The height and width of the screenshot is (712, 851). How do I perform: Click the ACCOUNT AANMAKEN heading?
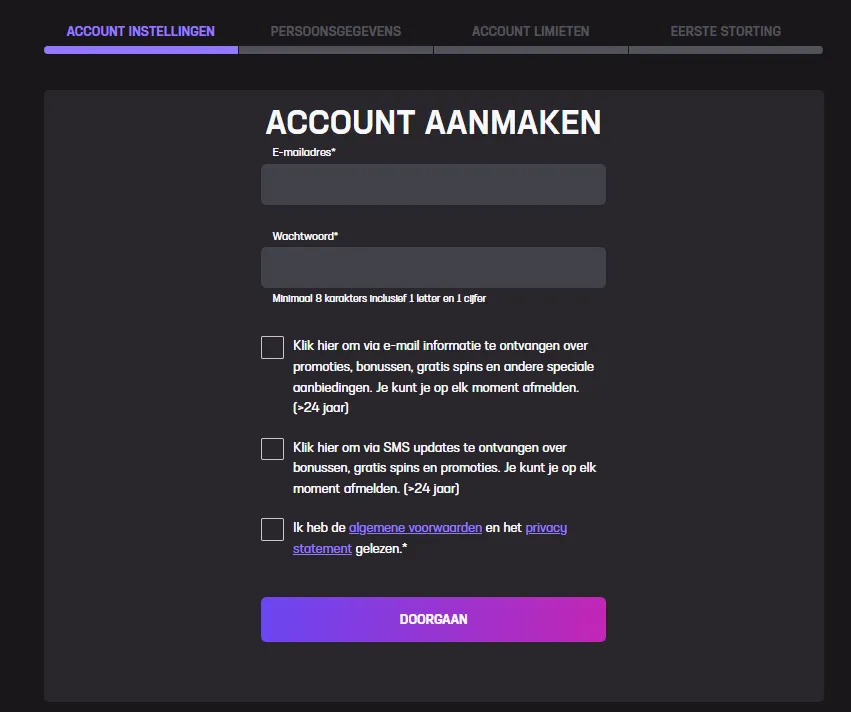click(433, 122)
